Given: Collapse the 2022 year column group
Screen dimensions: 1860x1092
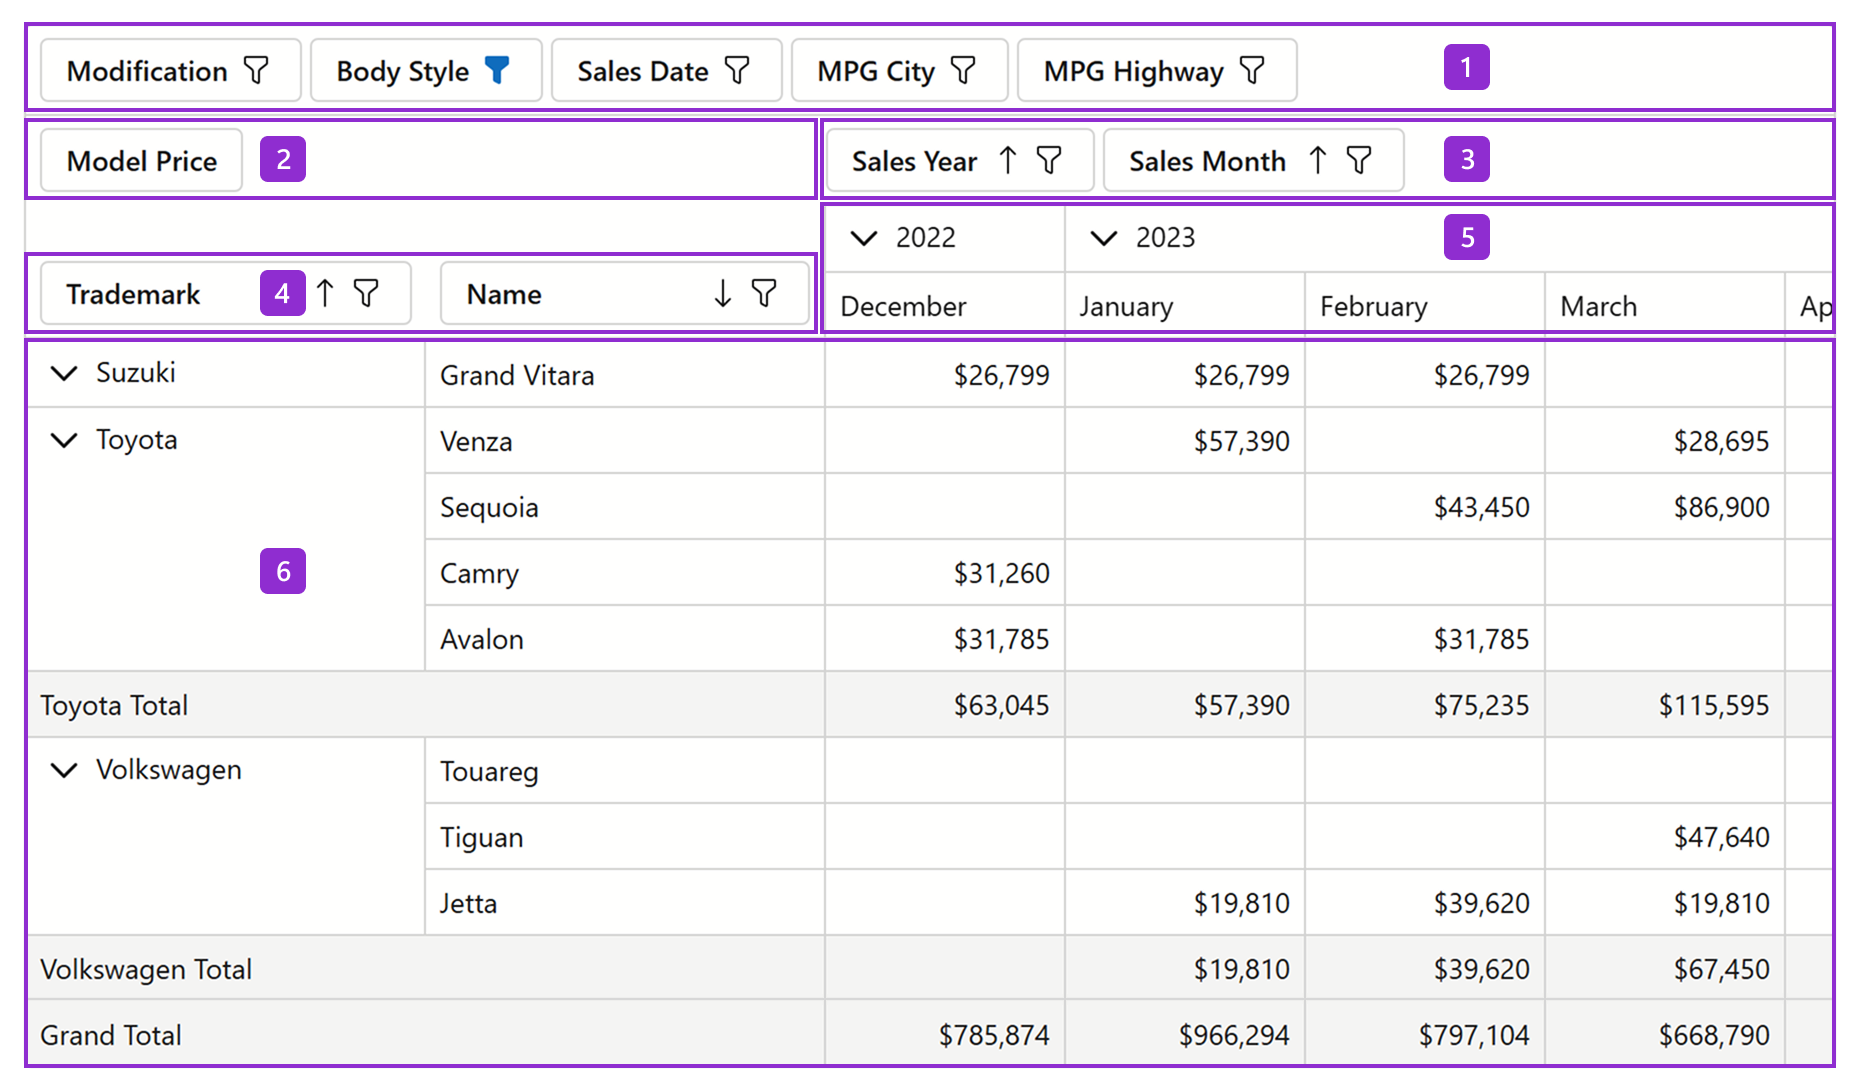Looking at the screenshot, I should click(863, 238).
